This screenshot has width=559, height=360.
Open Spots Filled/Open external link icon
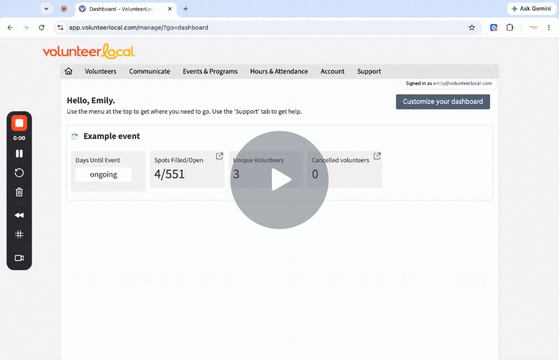[x=219, y=156]
